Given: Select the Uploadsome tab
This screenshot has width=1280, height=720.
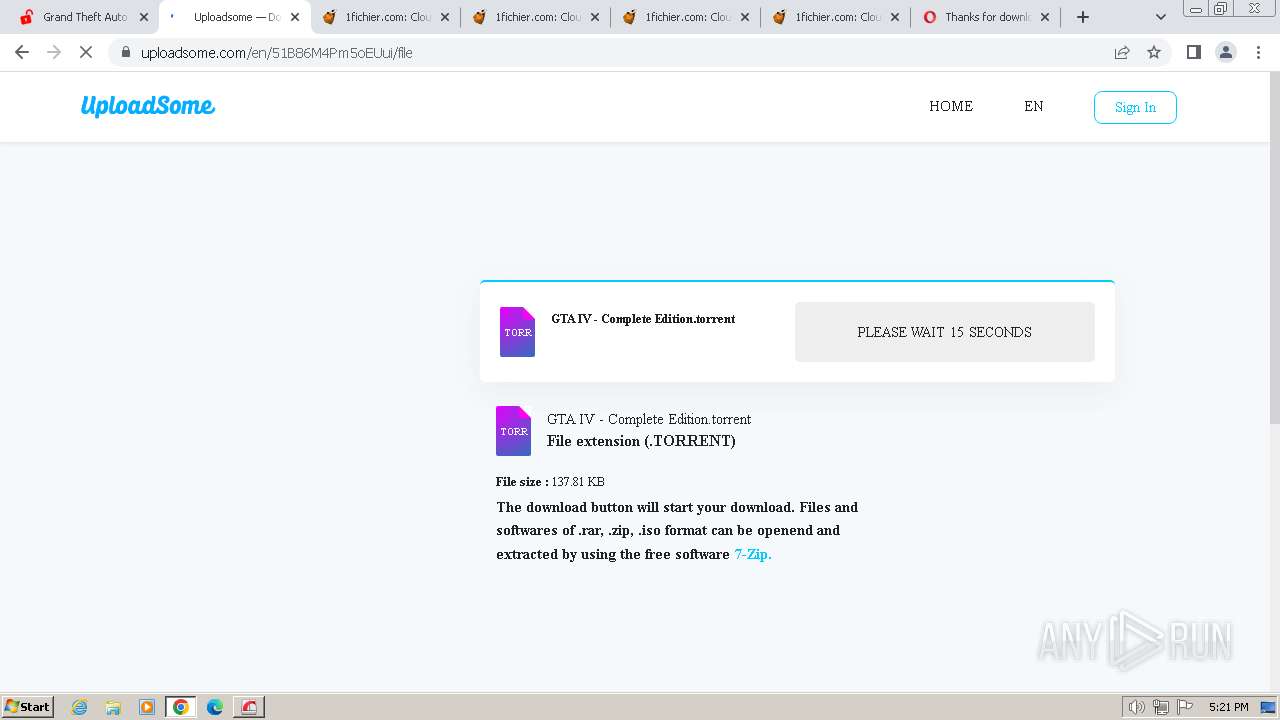Looking at the screenshot, I should click(x=235, y=17).
